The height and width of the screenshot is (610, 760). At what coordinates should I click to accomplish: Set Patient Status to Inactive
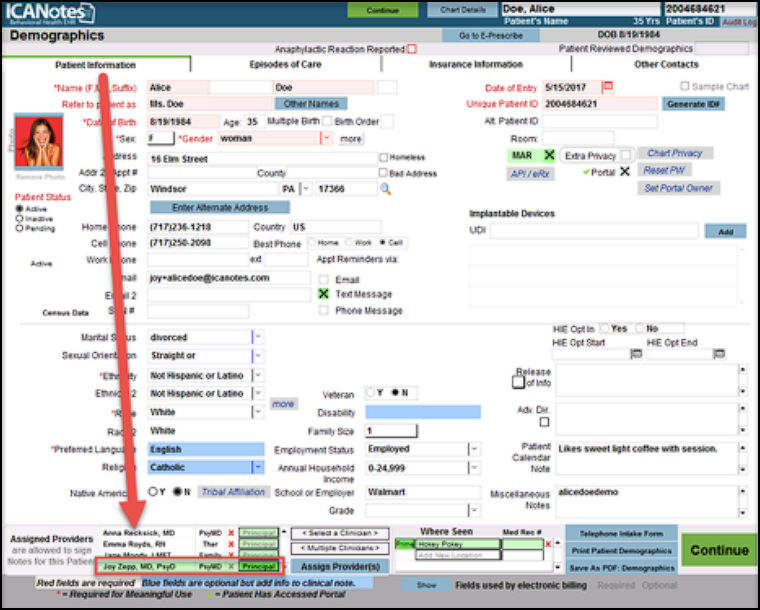(19, 219)
